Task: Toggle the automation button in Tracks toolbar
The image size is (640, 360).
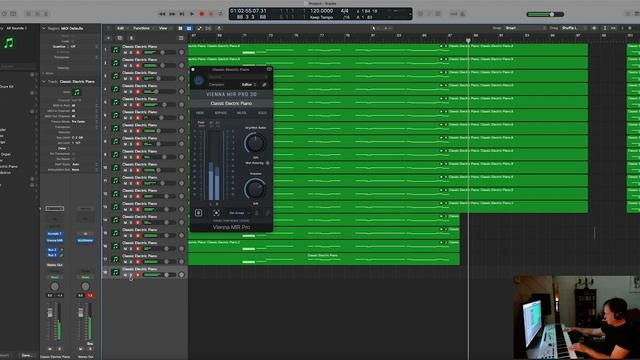Action: pyautogui.click(x=200, y=28)
